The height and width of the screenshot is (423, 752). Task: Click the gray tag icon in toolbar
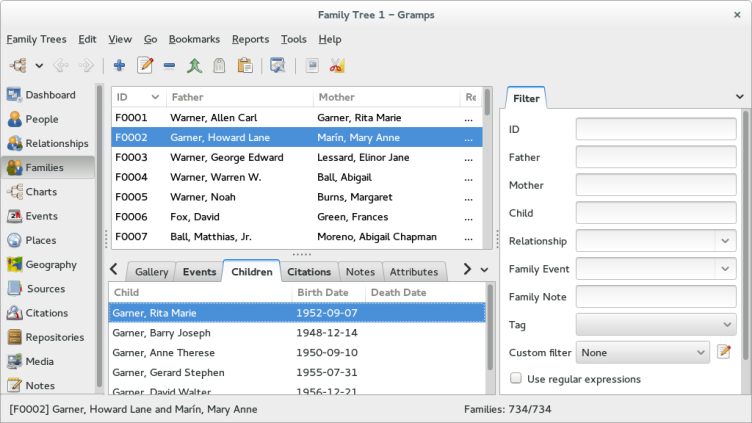point(219,65)
